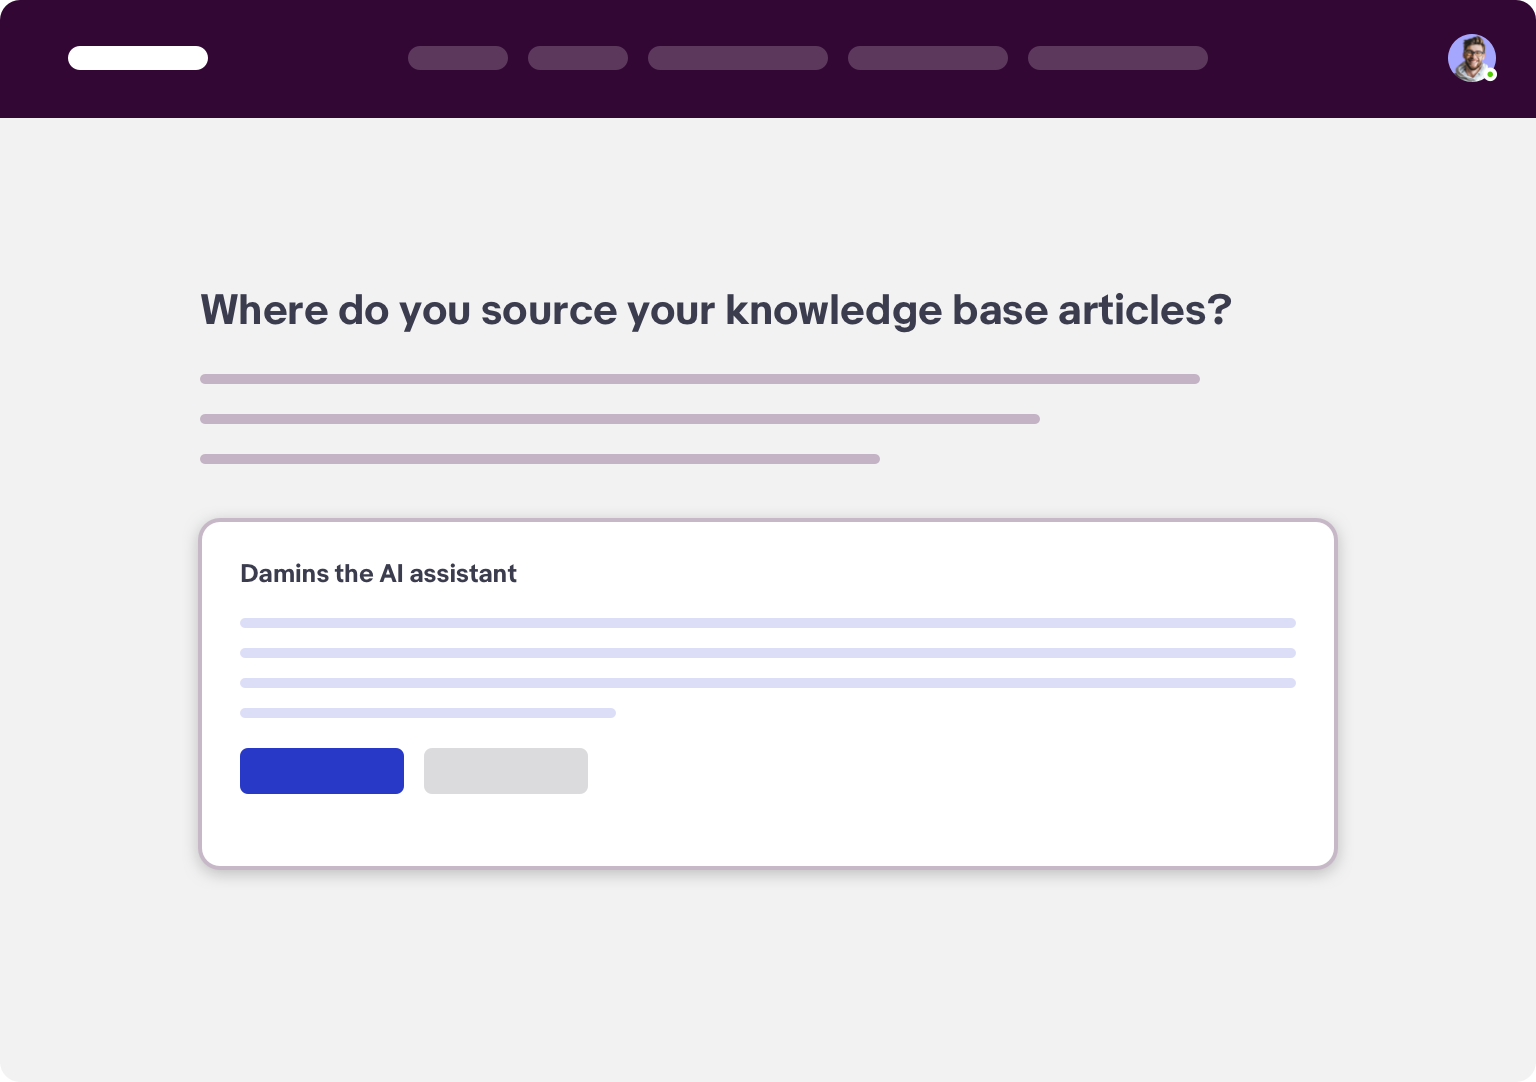Click the longest purple description line
1536x1082 pixels.
tap(700, 379)
